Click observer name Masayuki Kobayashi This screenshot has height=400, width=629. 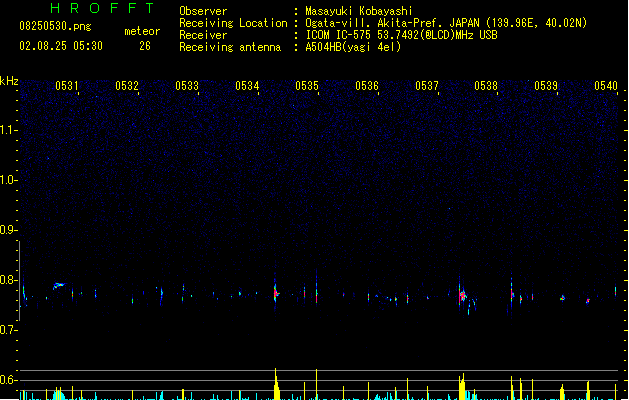pyautogui.click(x=359, y=11)
